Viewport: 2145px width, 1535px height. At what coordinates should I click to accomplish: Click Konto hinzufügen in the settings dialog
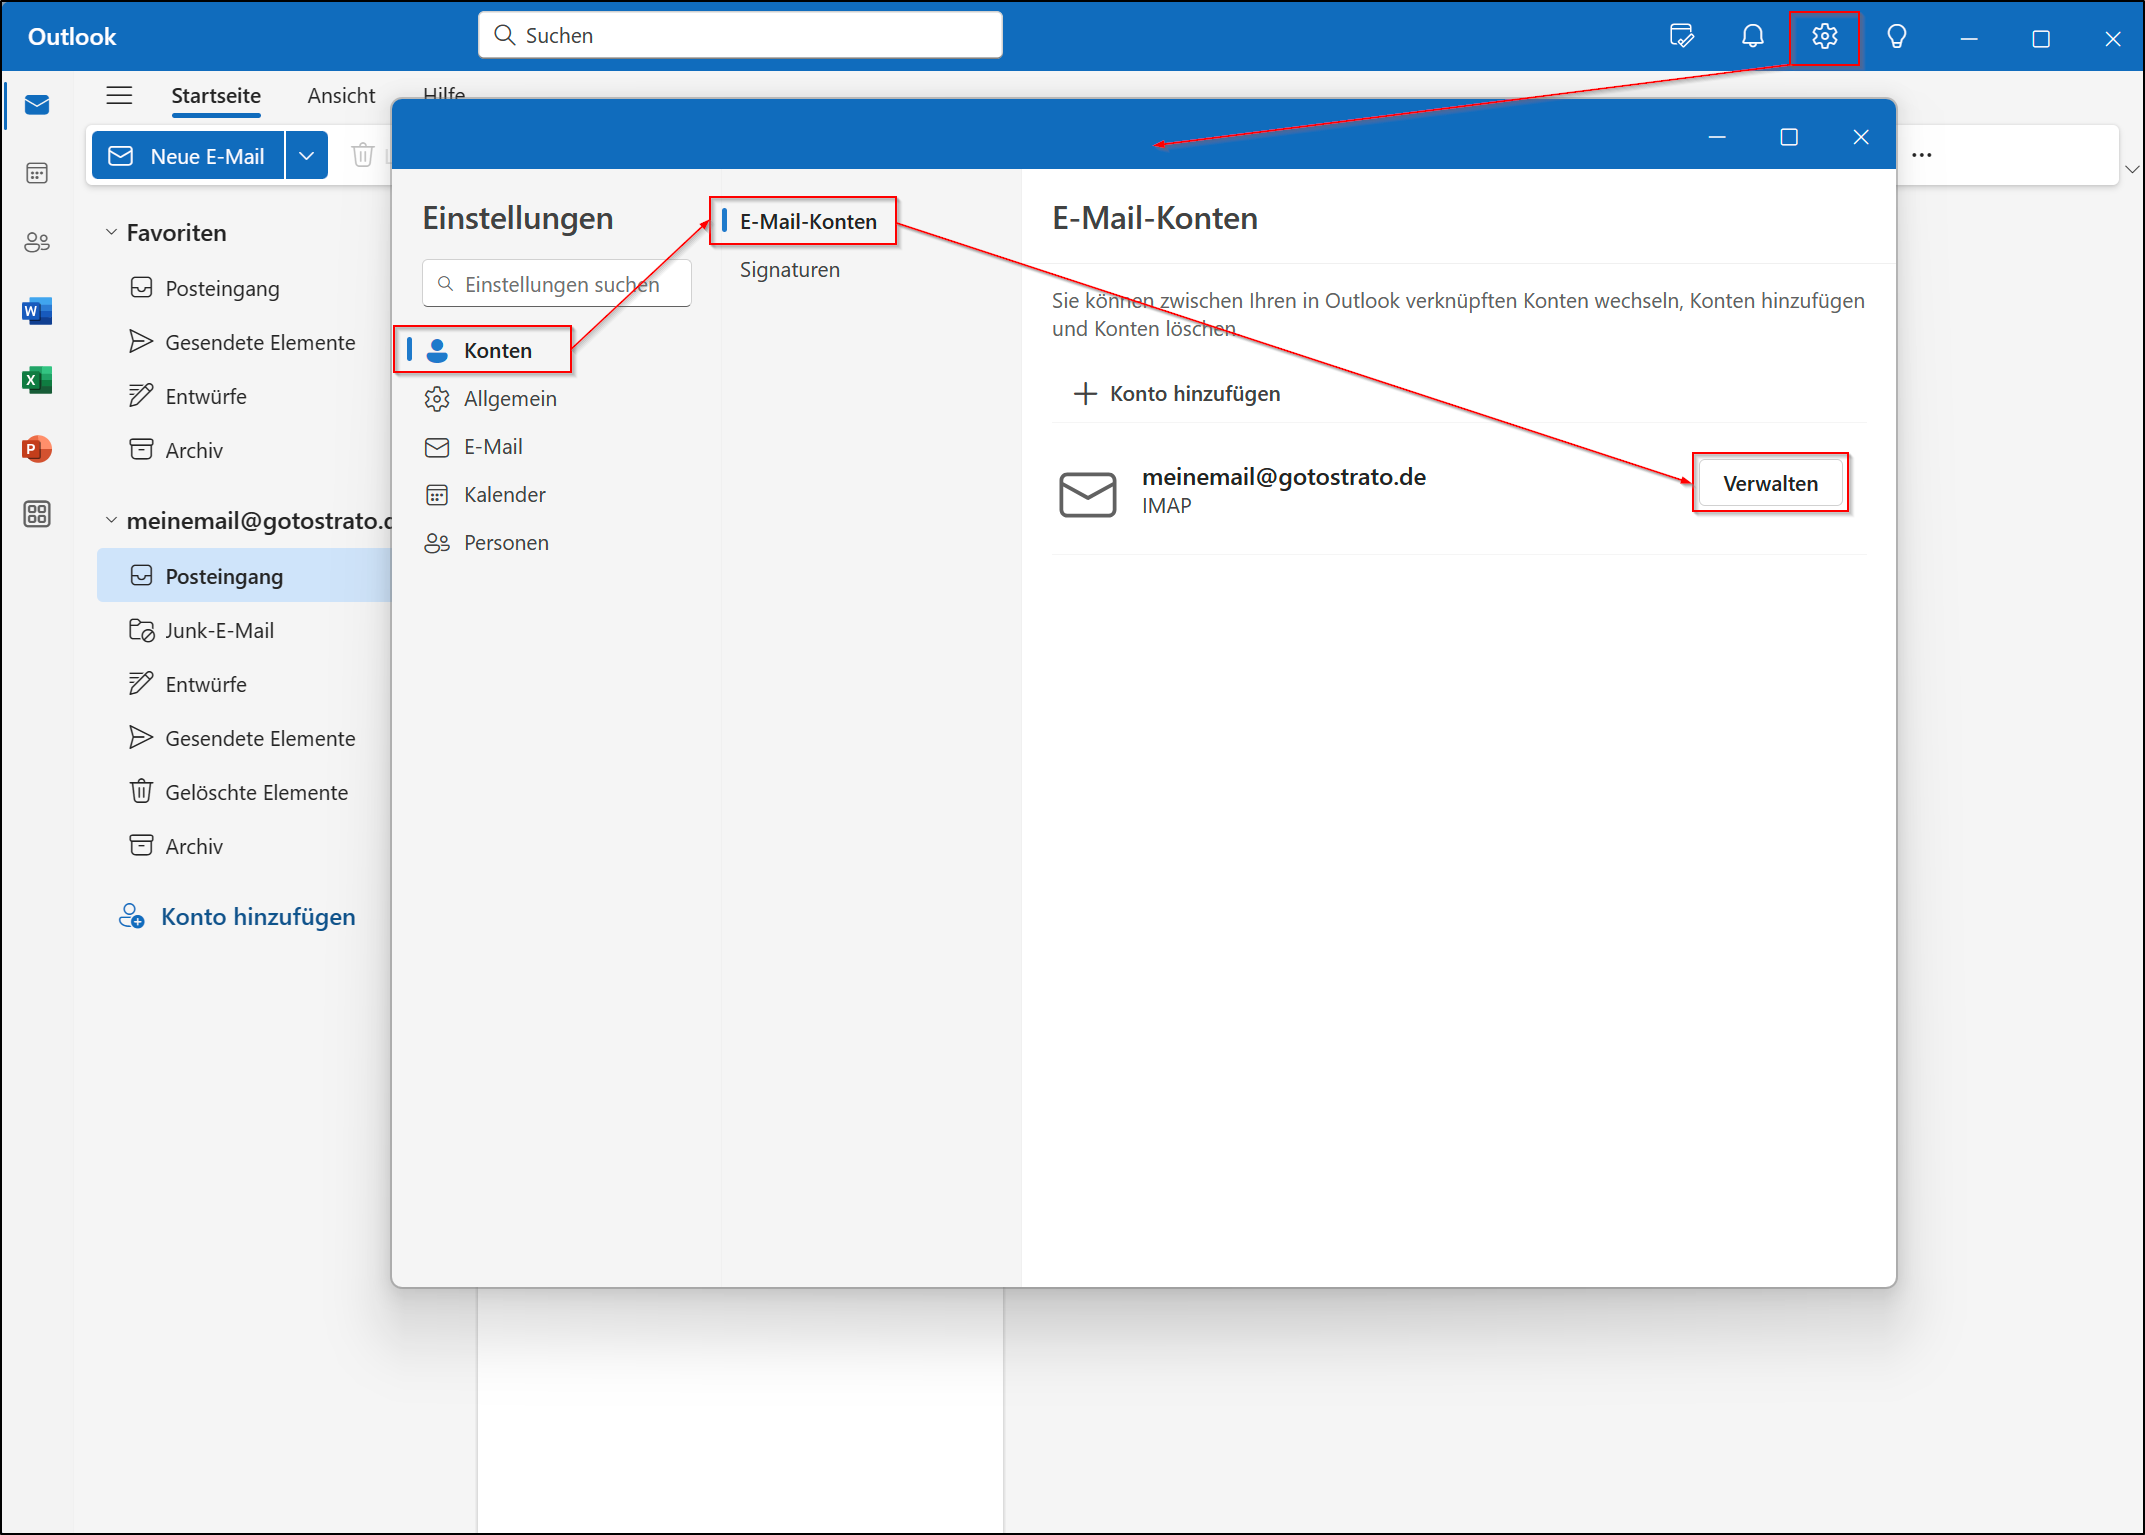point(1194,393)
